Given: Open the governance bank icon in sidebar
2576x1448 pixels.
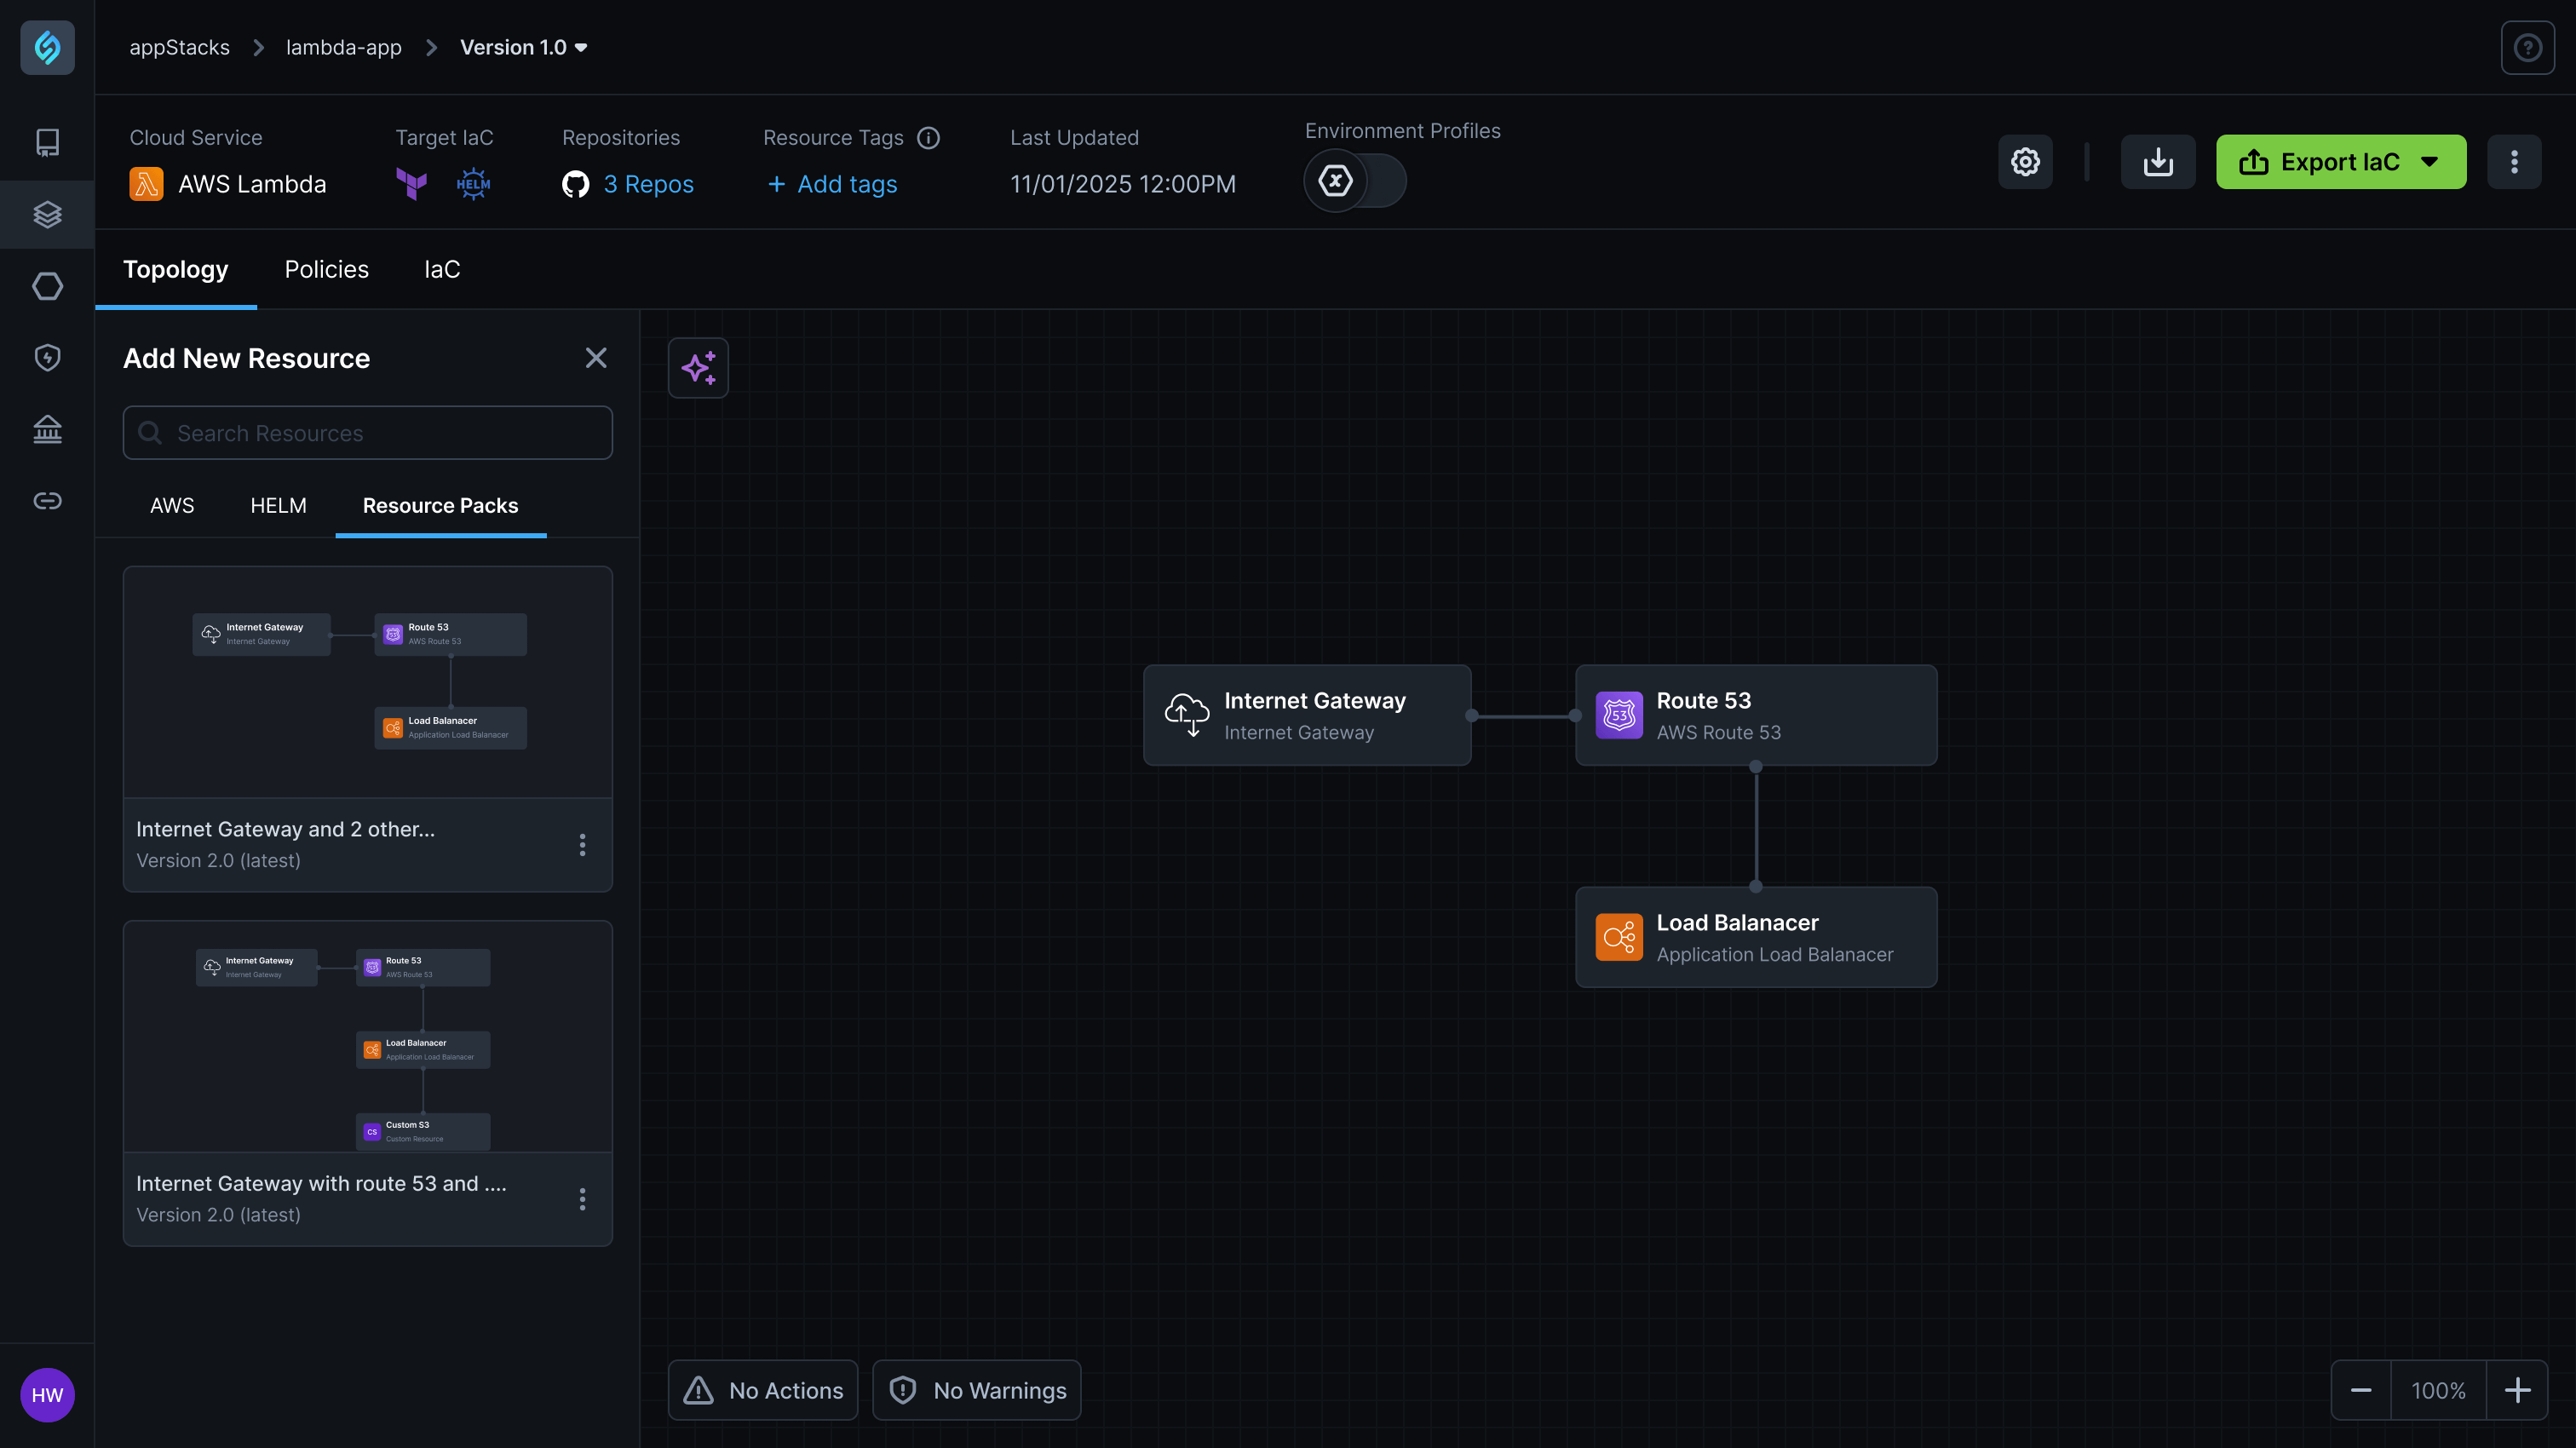Looking at the screenshot, I should (x=47, y=429).
